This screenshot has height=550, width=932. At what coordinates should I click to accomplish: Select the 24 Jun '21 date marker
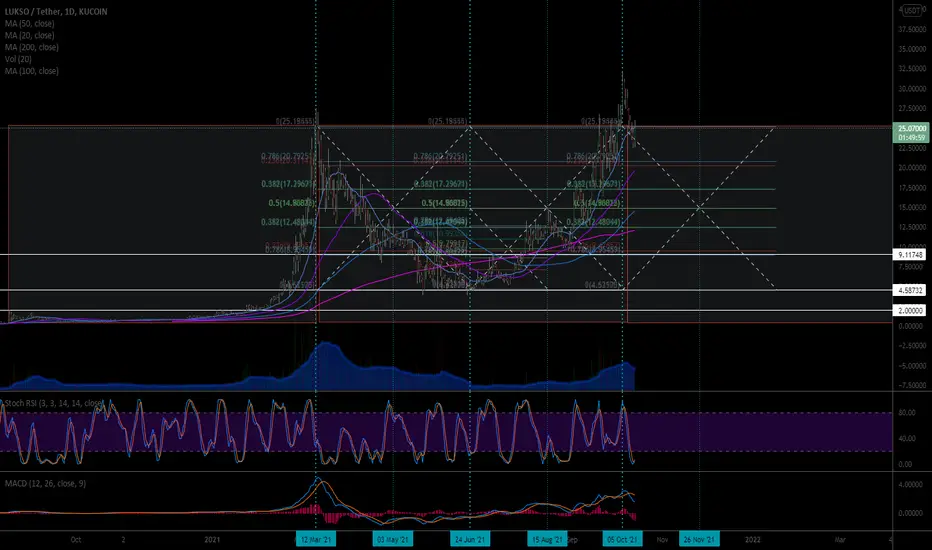470,539
